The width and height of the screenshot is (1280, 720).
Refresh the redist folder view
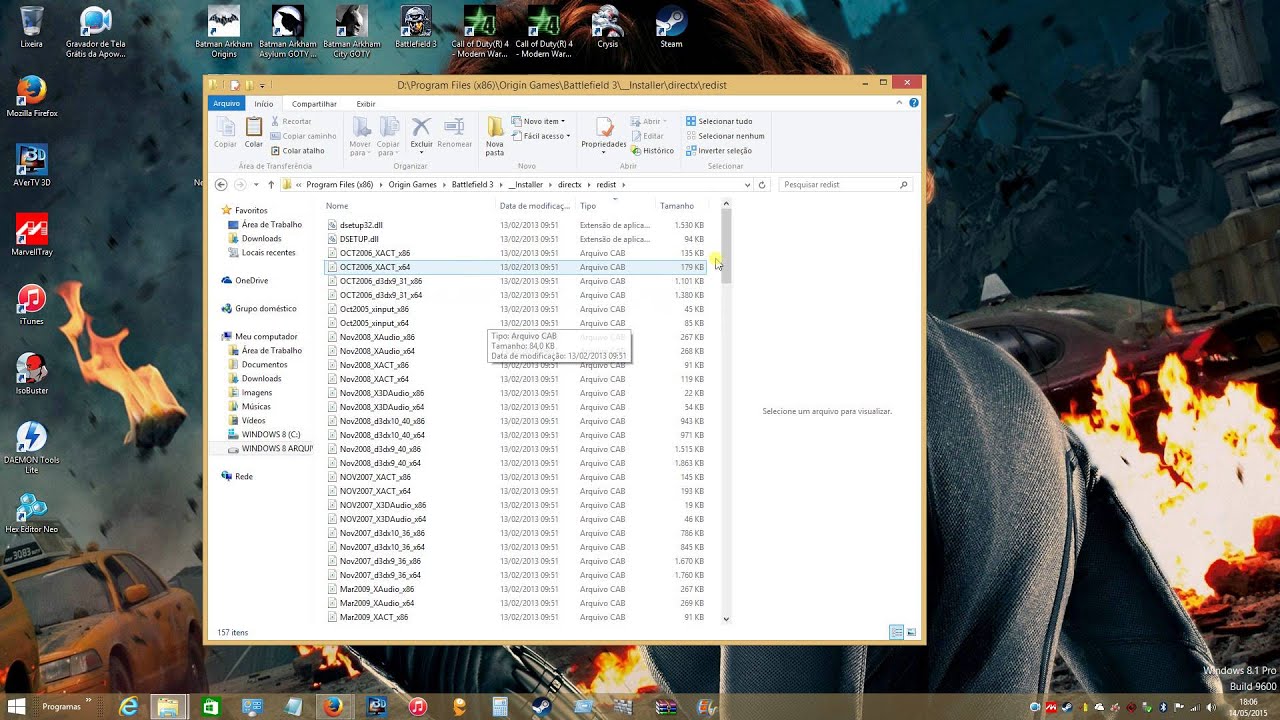(x=762, y=185)
